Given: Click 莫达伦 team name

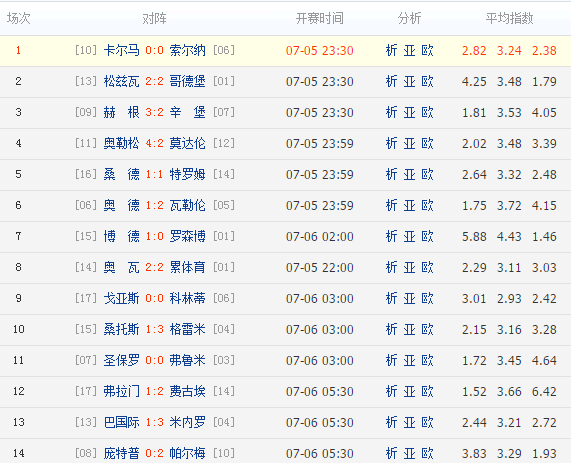Looking at the screenshot, I should (188, 143).
